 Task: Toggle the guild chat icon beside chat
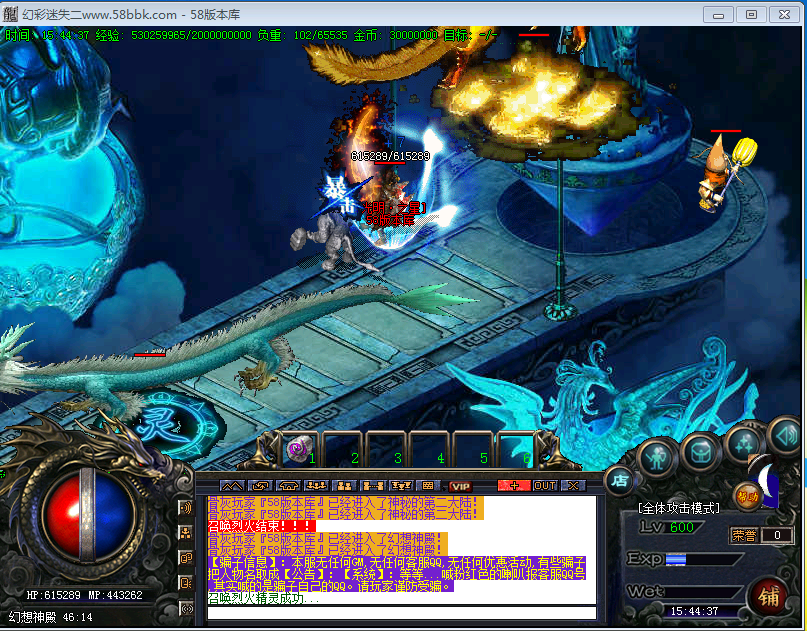tap(185, 583)
